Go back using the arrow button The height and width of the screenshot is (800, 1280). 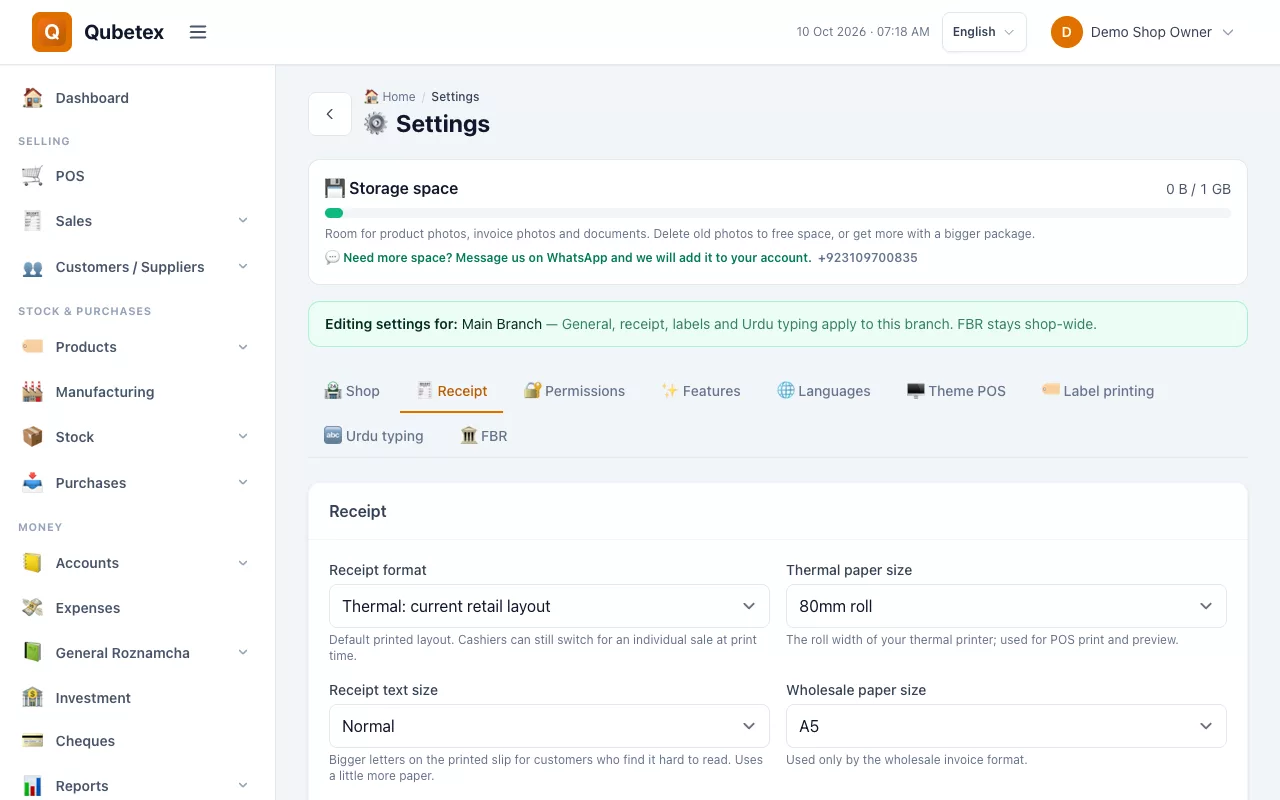click(330, 114)
